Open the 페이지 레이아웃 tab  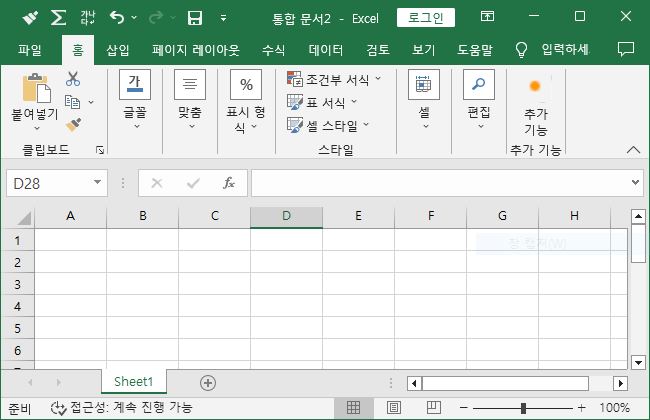(x=196, y=50)
